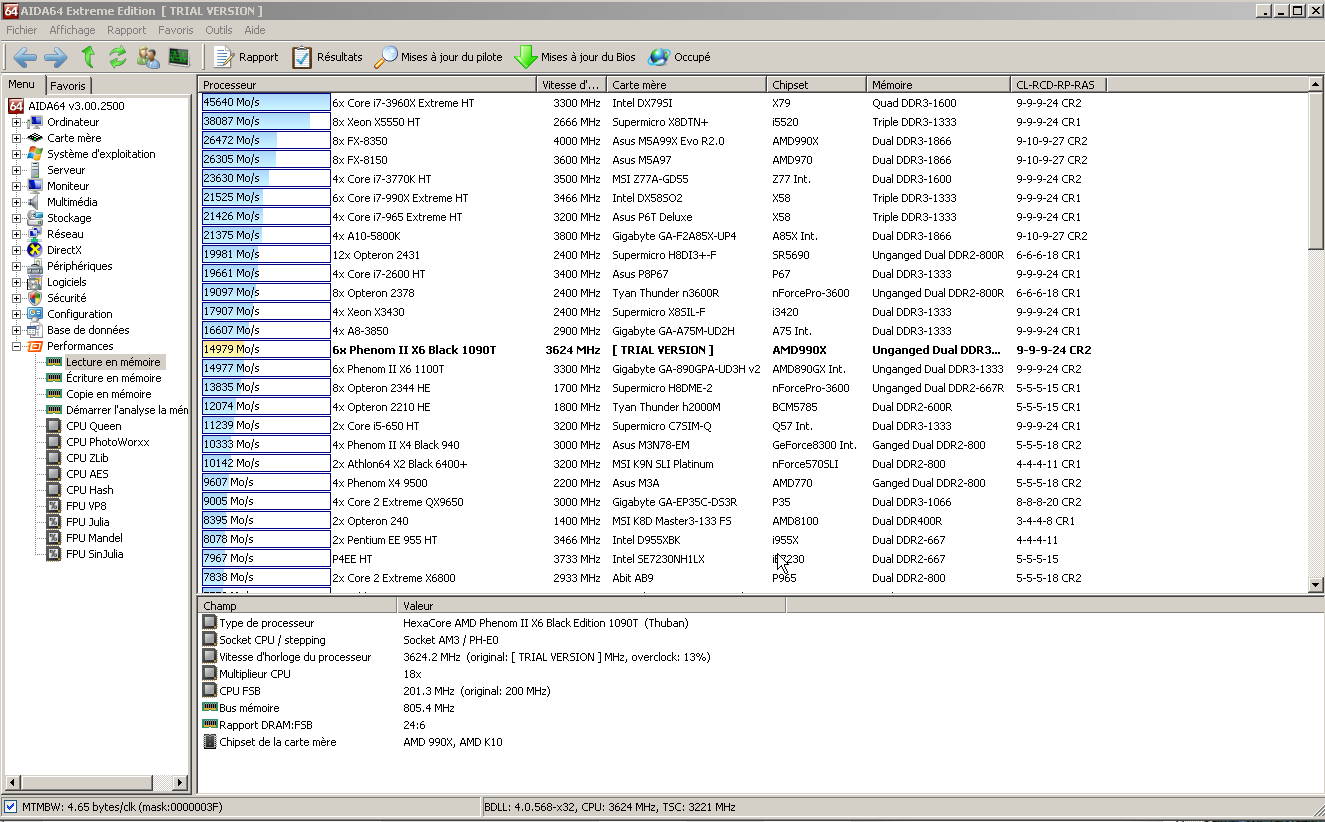The width and height of the screenshot is (1325, 822).
Task: Click the Occupé globe button
Action: click(x=679, y=57)
